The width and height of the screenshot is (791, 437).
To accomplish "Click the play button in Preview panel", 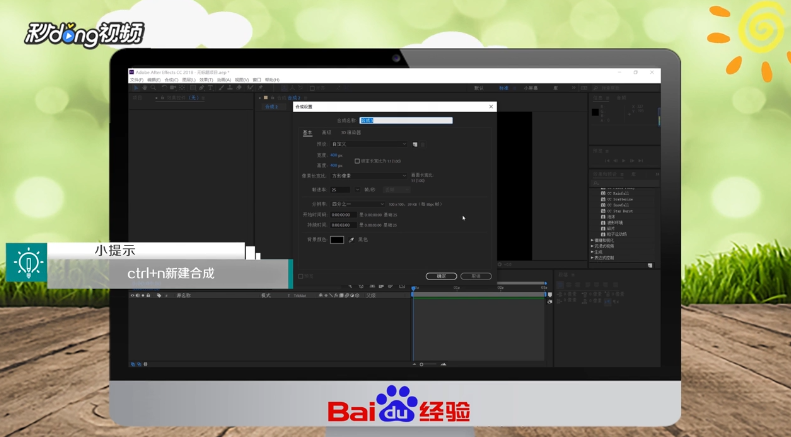I will point(624,160).
